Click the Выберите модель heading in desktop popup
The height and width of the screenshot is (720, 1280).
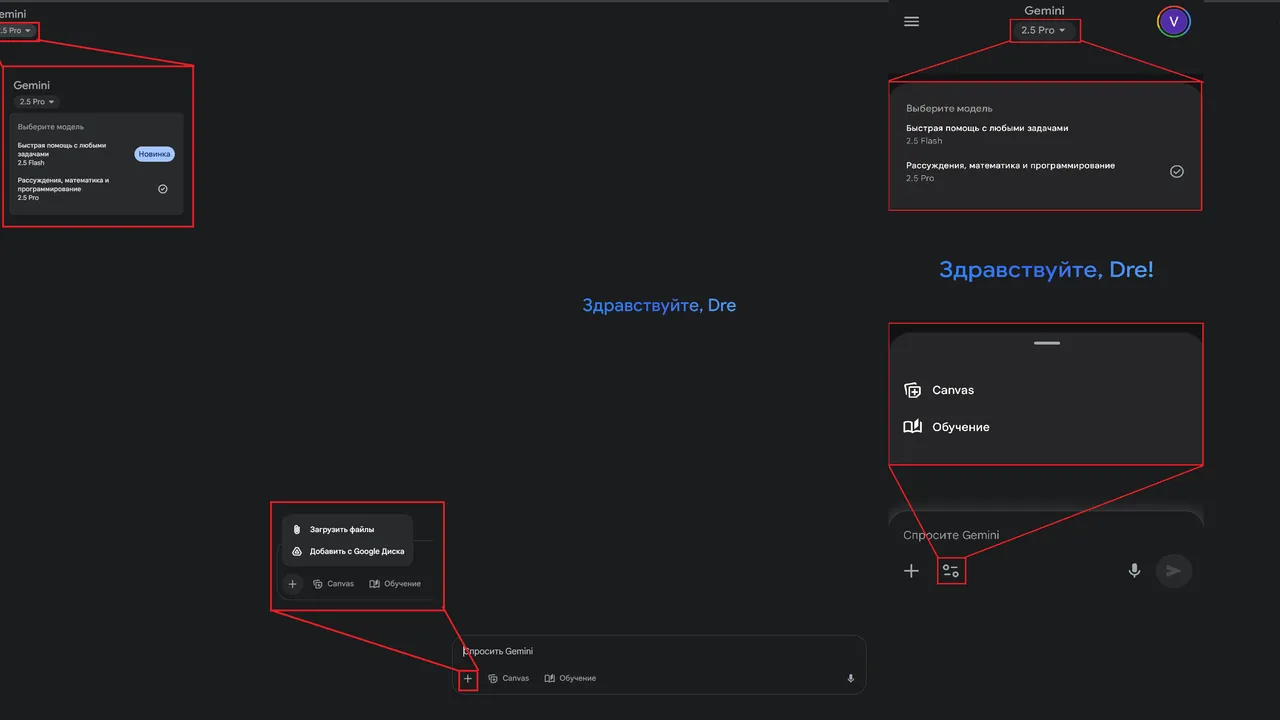[51, 127]
